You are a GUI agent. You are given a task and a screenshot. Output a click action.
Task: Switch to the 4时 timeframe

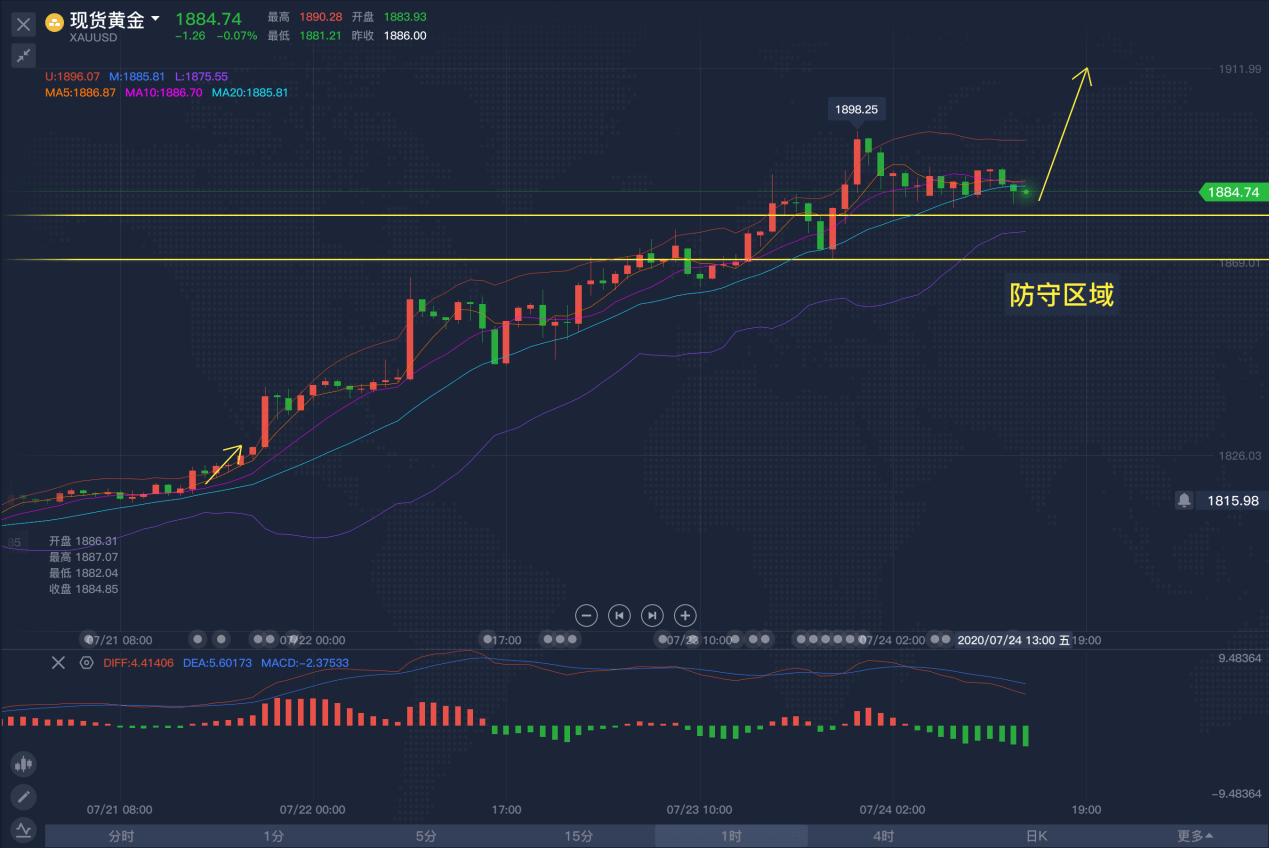[x=883, y=836]
